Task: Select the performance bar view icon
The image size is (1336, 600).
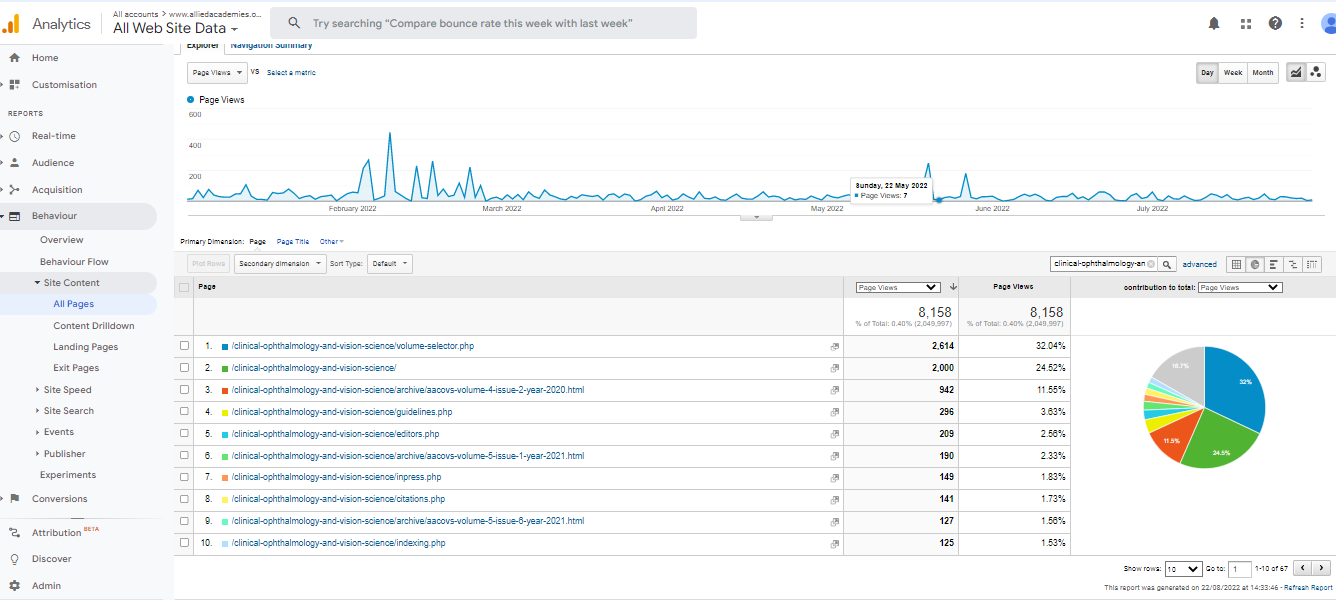Action: [x=1274, y=264]
